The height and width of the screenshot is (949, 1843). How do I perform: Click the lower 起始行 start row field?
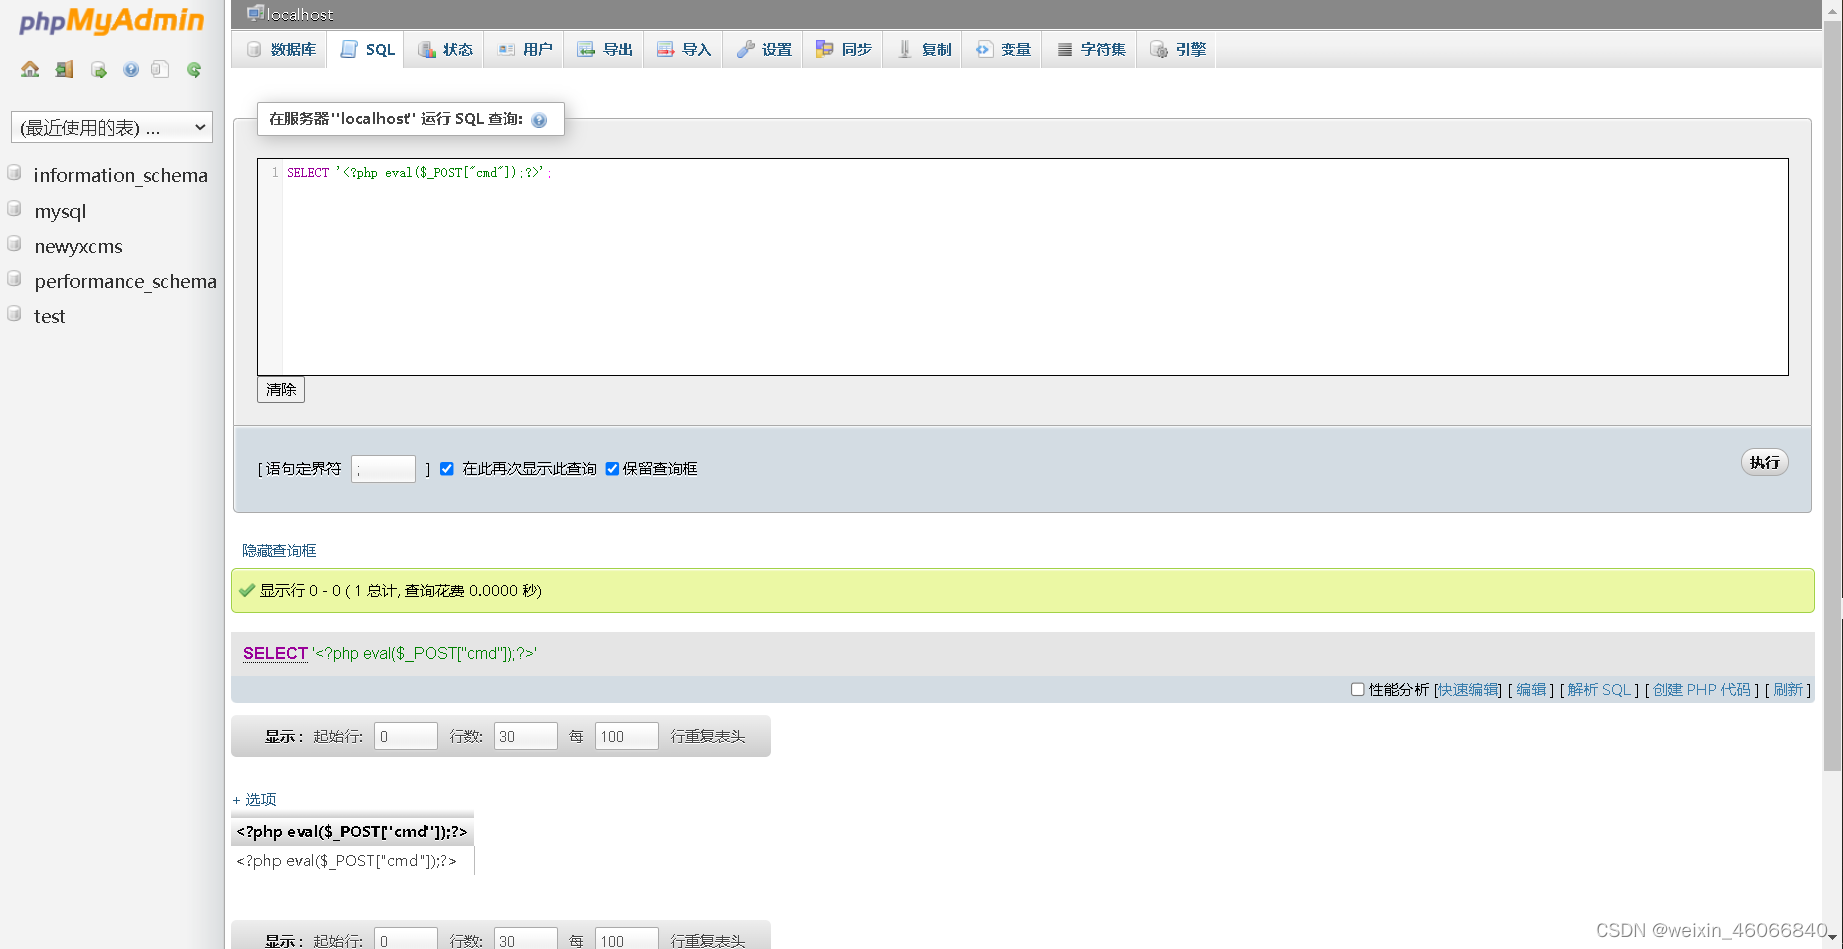(x=406, y=940)
